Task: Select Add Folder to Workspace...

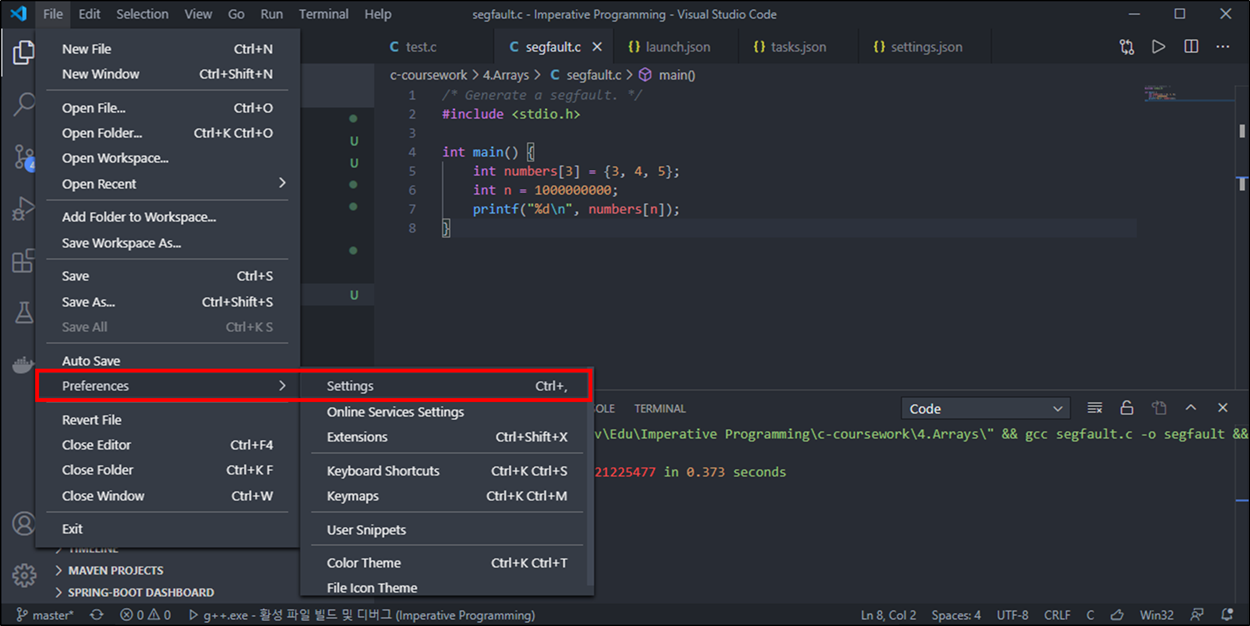Action: point(167,217)
